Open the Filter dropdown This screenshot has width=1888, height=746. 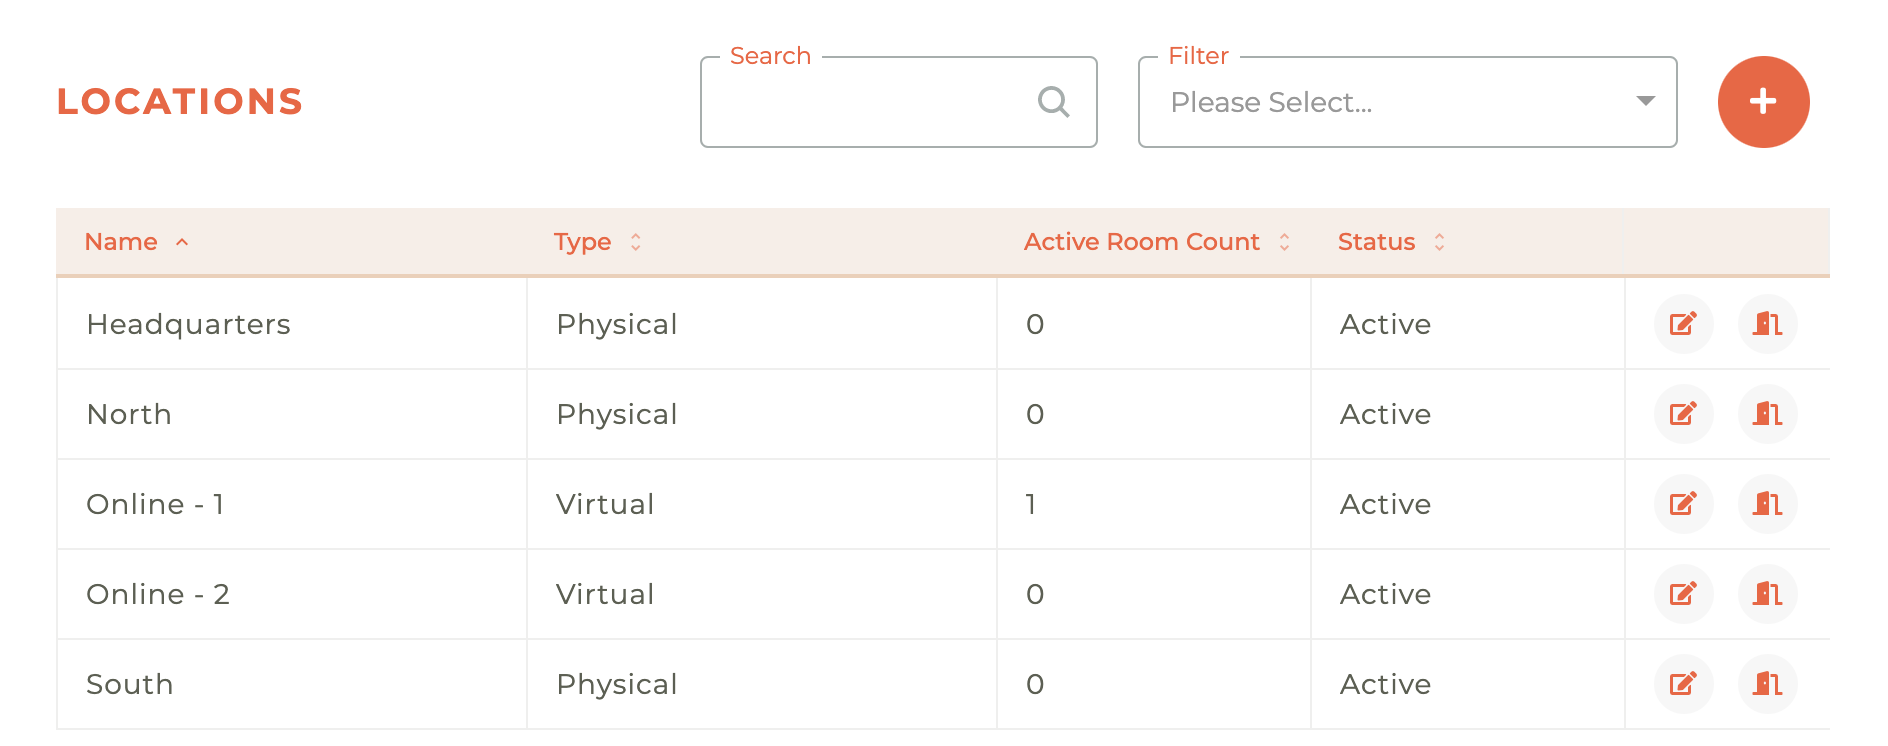coord(1407,102)
